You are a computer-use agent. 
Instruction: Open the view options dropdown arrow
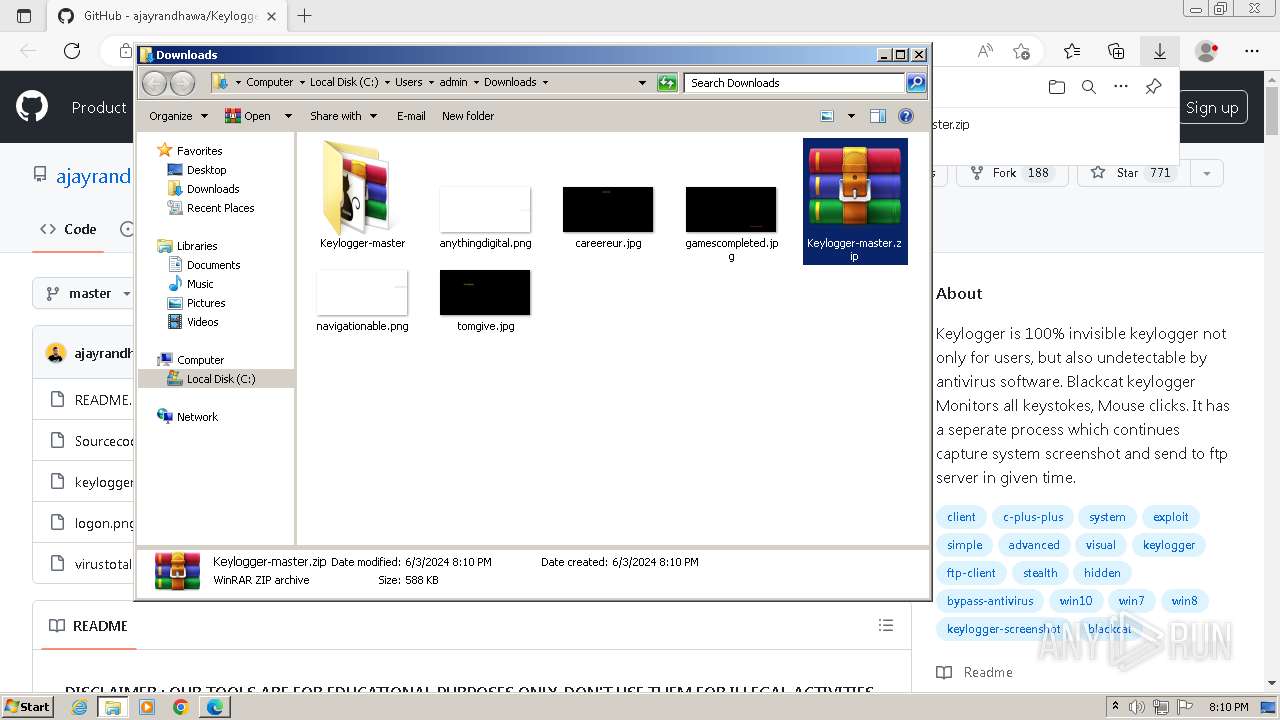pos(851,116)
